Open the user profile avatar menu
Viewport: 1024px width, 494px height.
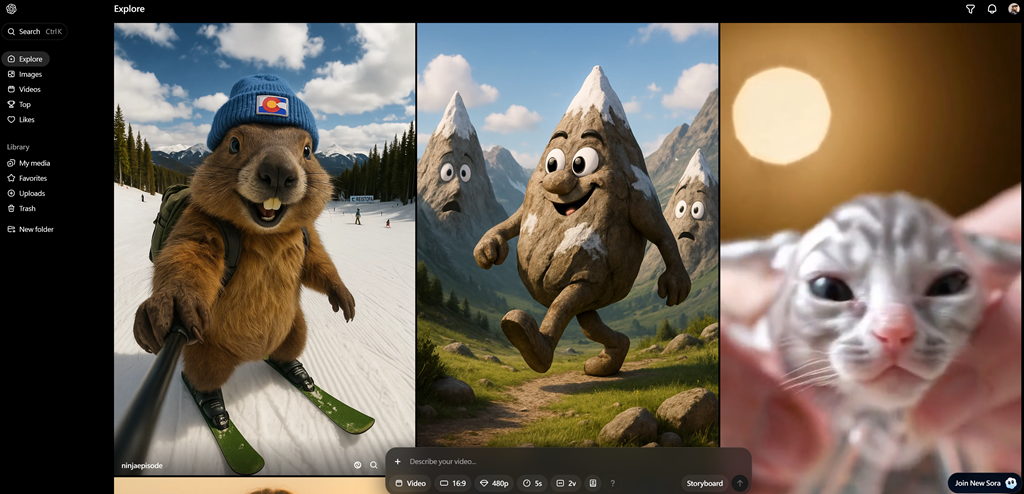(1014, 9)
